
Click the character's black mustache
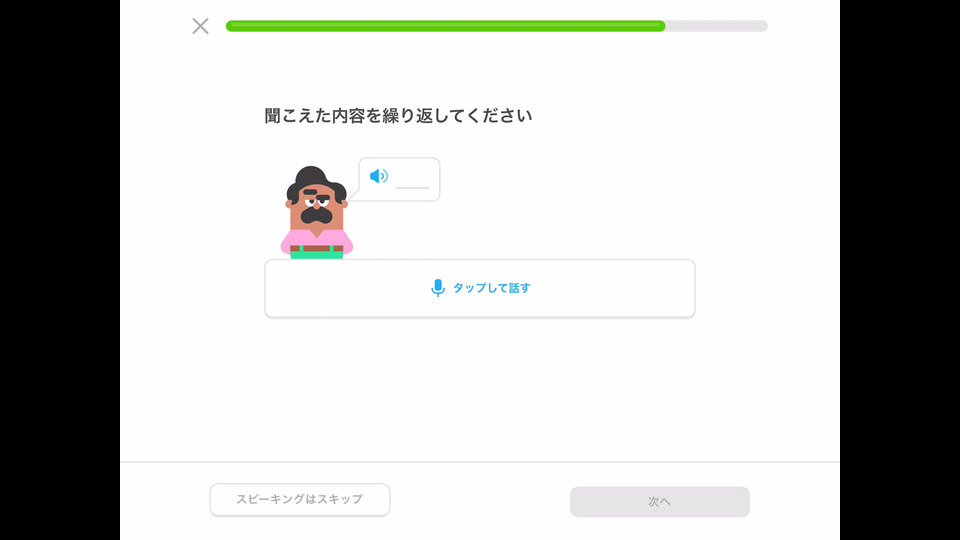[x=317, y=215]
